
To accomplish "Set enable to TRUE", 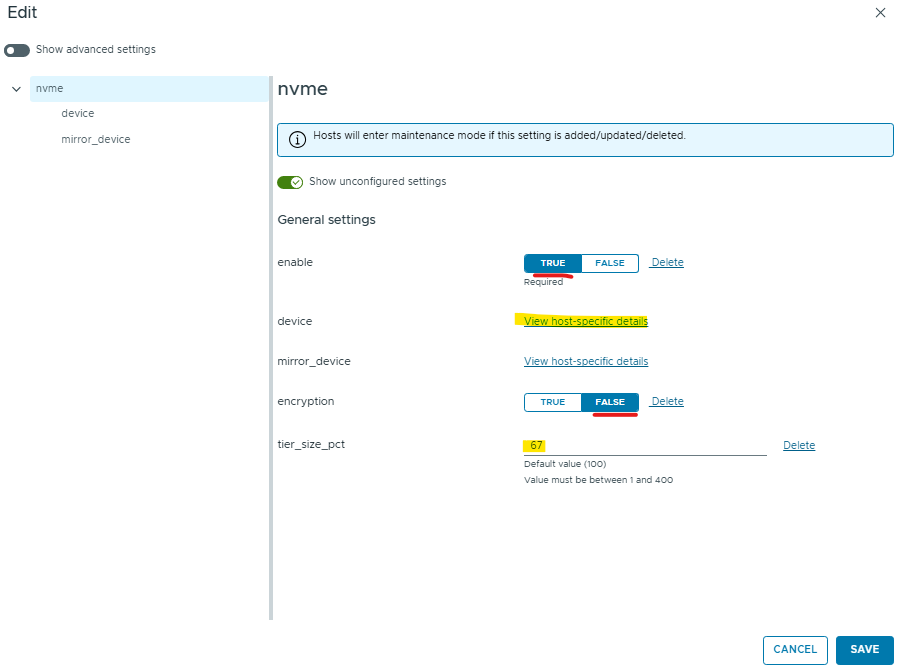I will (x=553, y=263).
